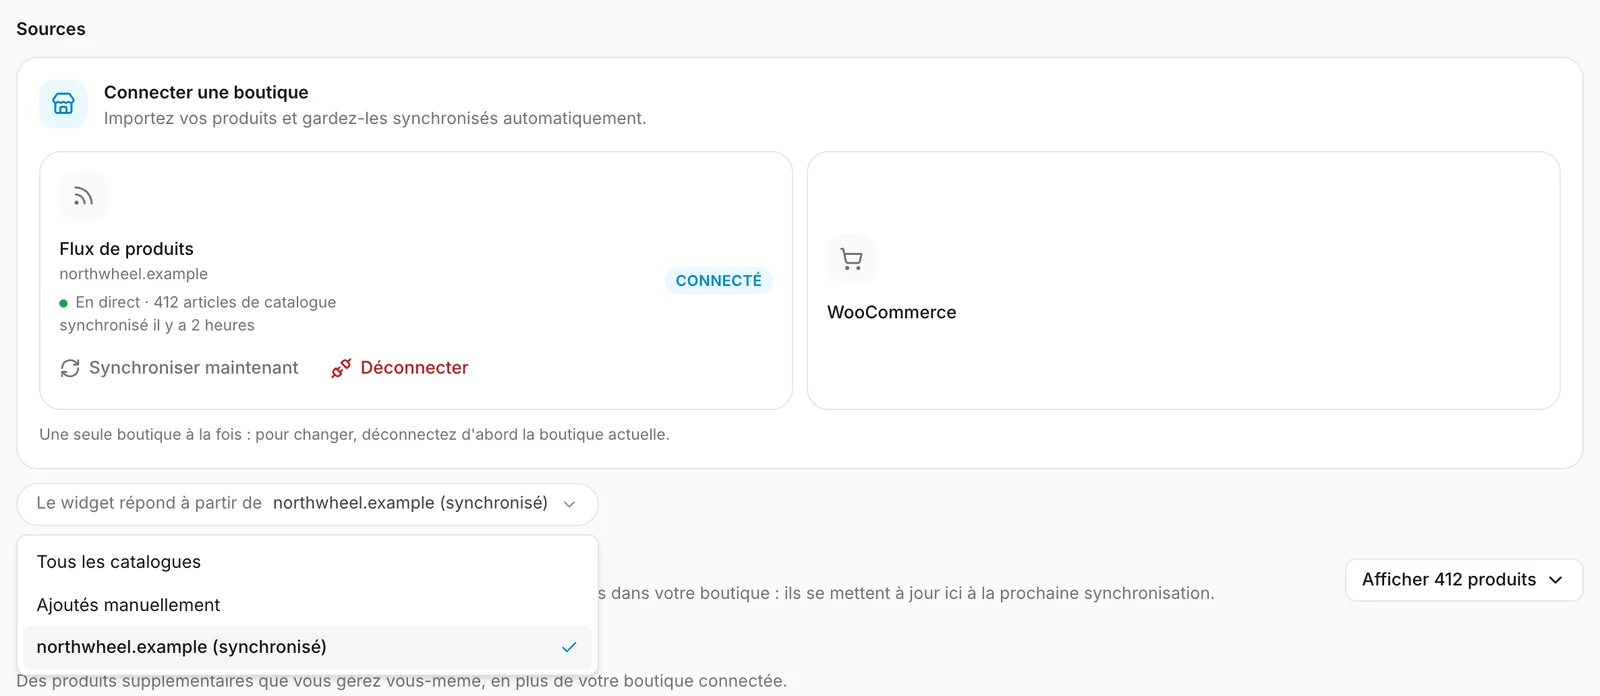Open the Le widget répond à partir de dropdown
The width and height of the screenshot is (1600, 696).
(307, 504)
